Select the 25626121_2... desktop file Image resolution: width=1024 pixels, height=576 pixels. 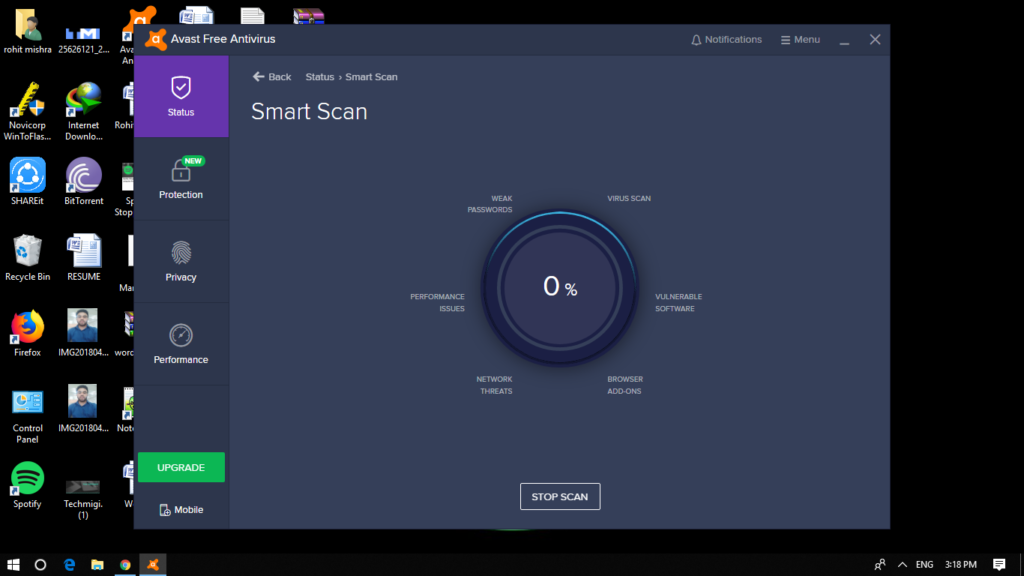pos(84,38)
